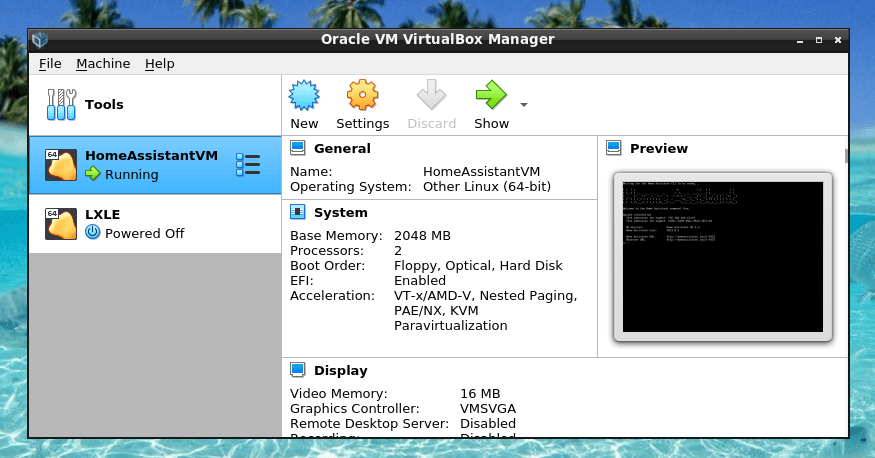Click the Display section monitor icon

click(298, 370)
